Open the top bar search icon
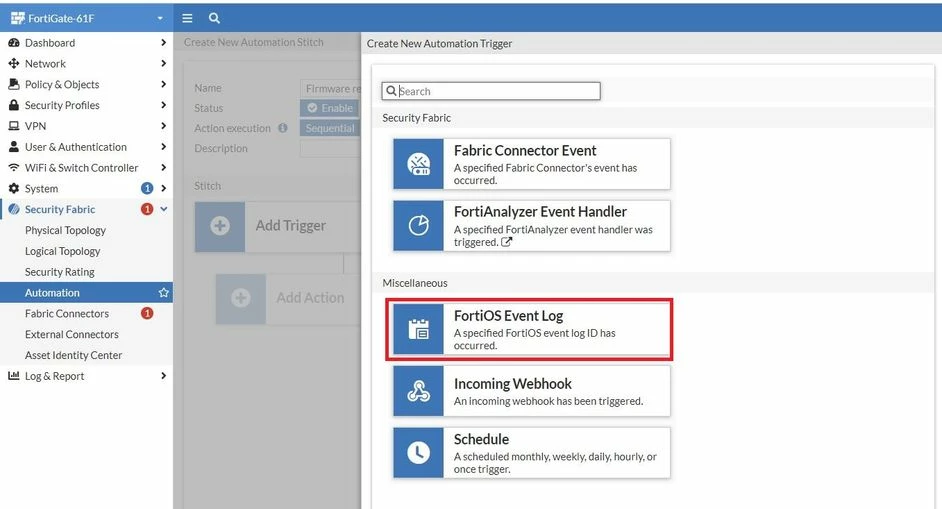This screenshot has height=509, width=942. point(214,18)
